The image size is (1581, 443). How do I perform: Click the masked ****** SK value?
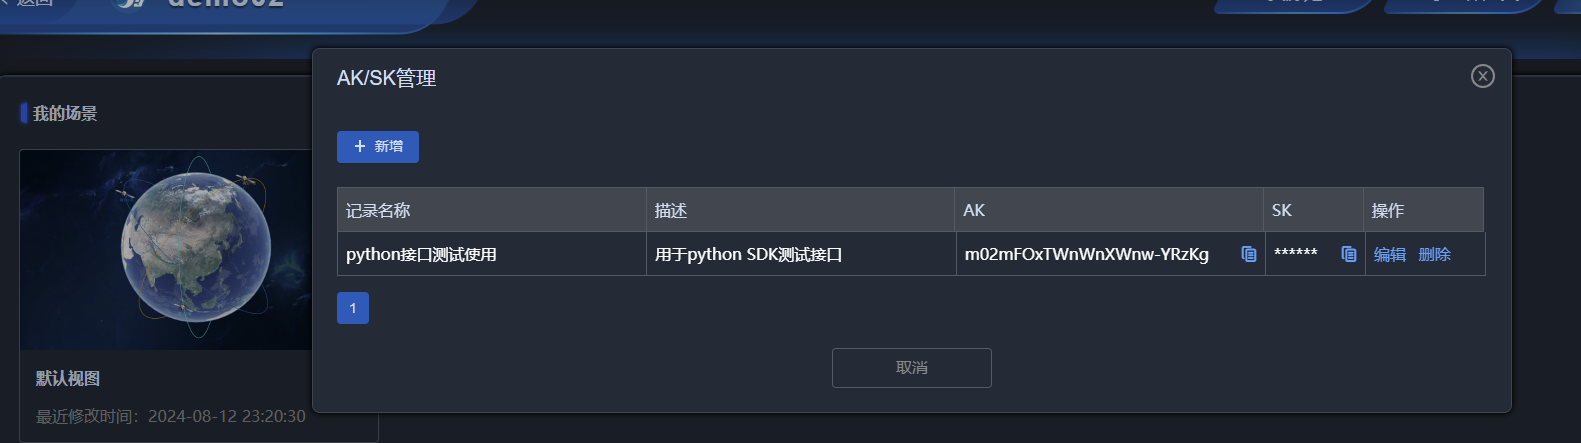coord(1296,253)
